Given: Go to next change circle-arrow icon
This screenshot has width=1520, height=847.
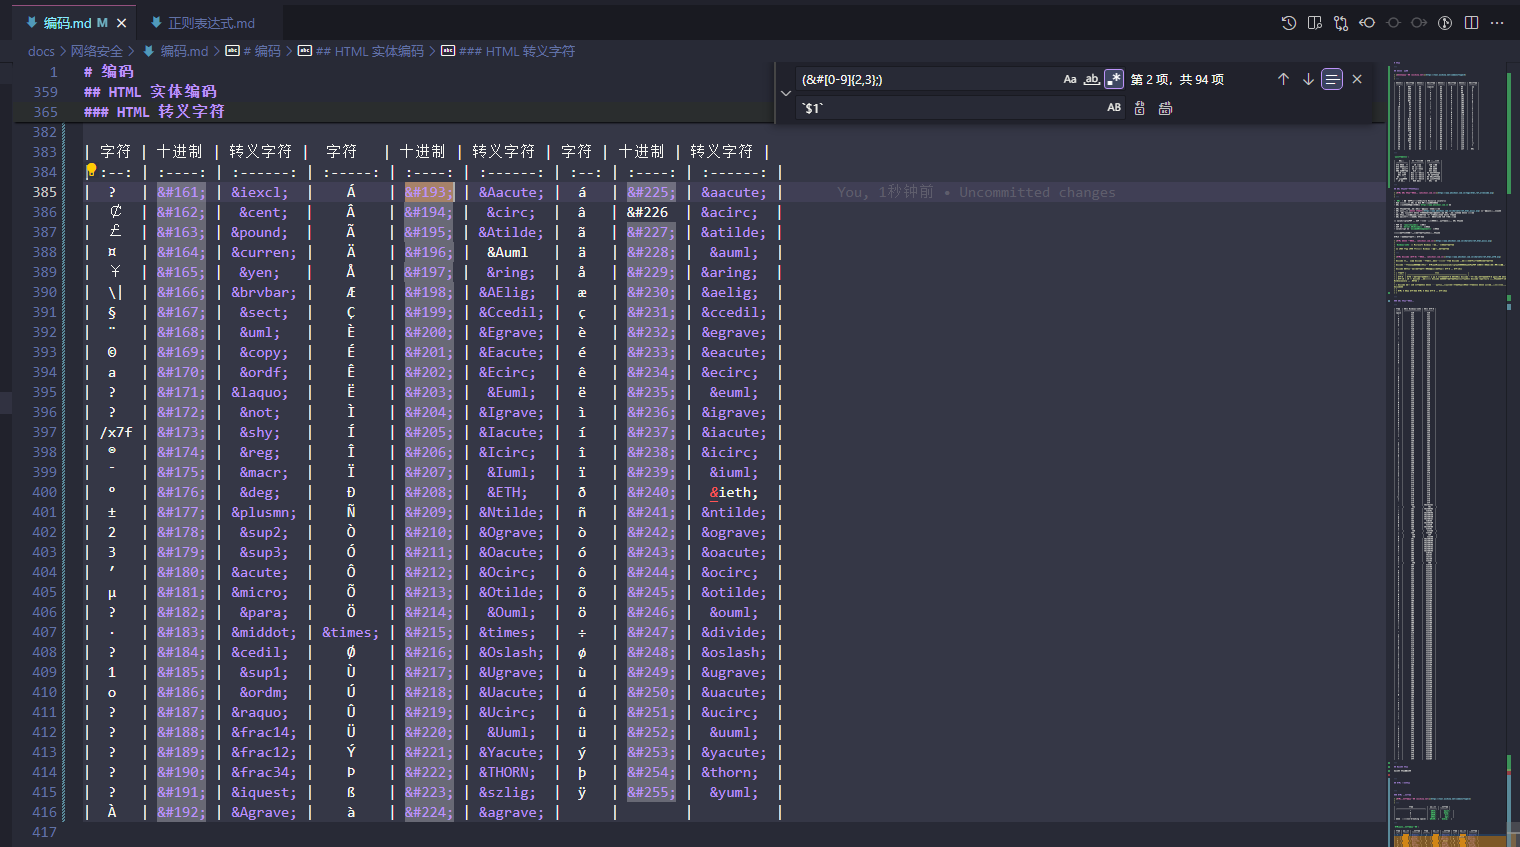Looking at the screenshot, I should pos(1419,23).
